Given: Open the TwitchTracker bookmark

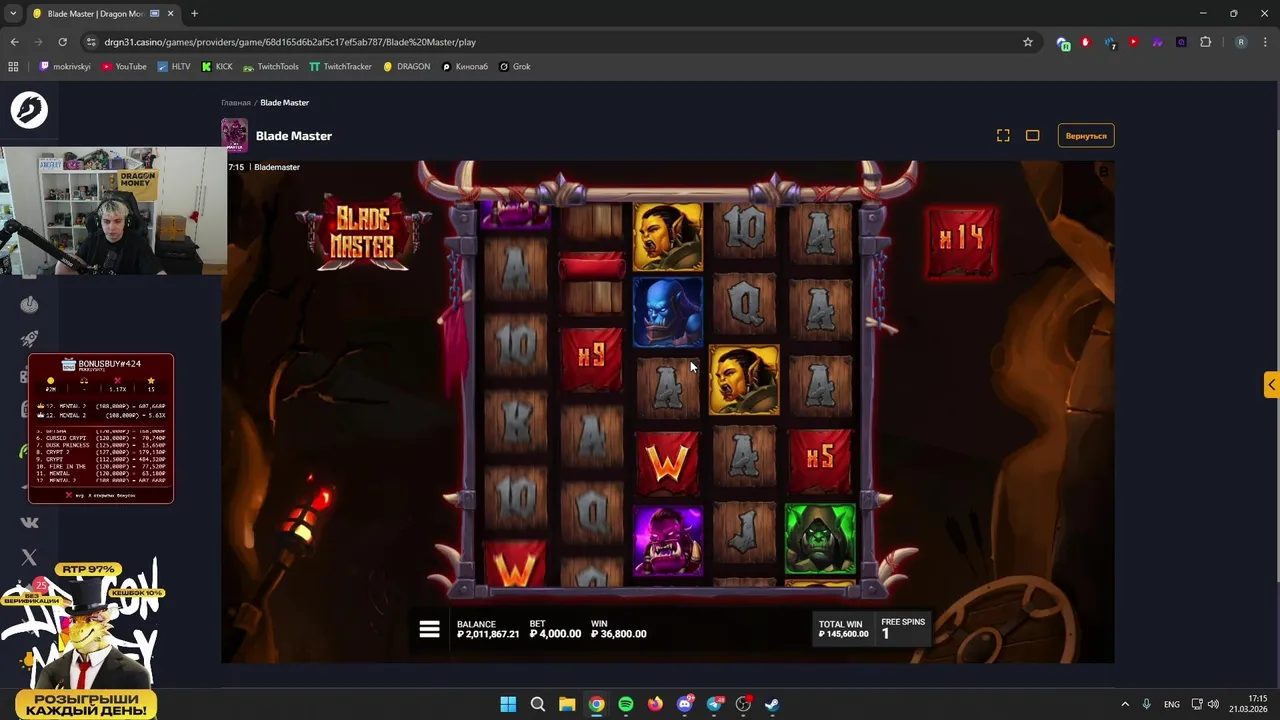Looking at the screenshot, I should click(x=340, y=67).
